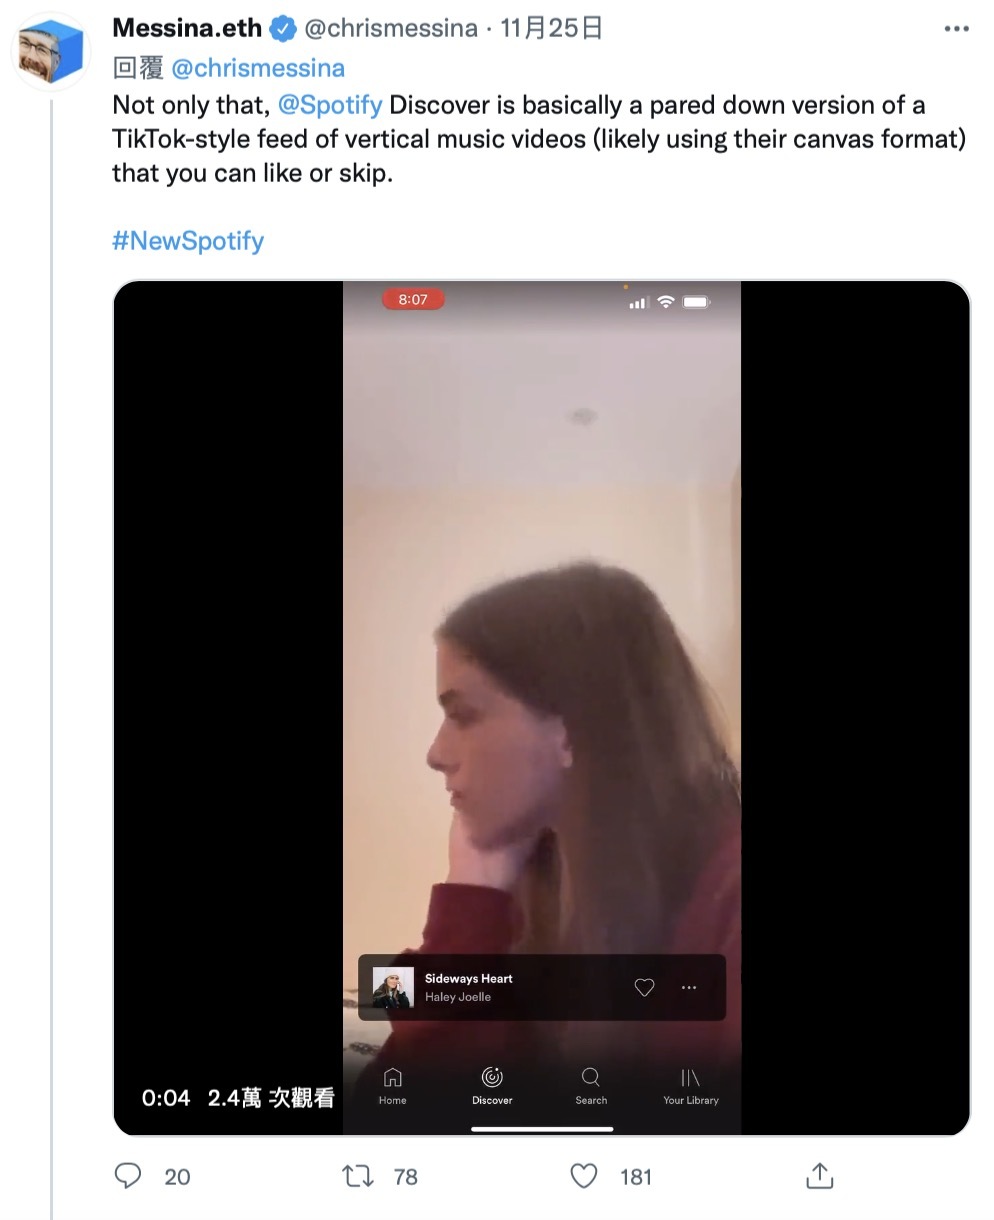Click the blue verified badge icon
The width and height of the screenshot is (994, 1220).
tap(284, 29)
